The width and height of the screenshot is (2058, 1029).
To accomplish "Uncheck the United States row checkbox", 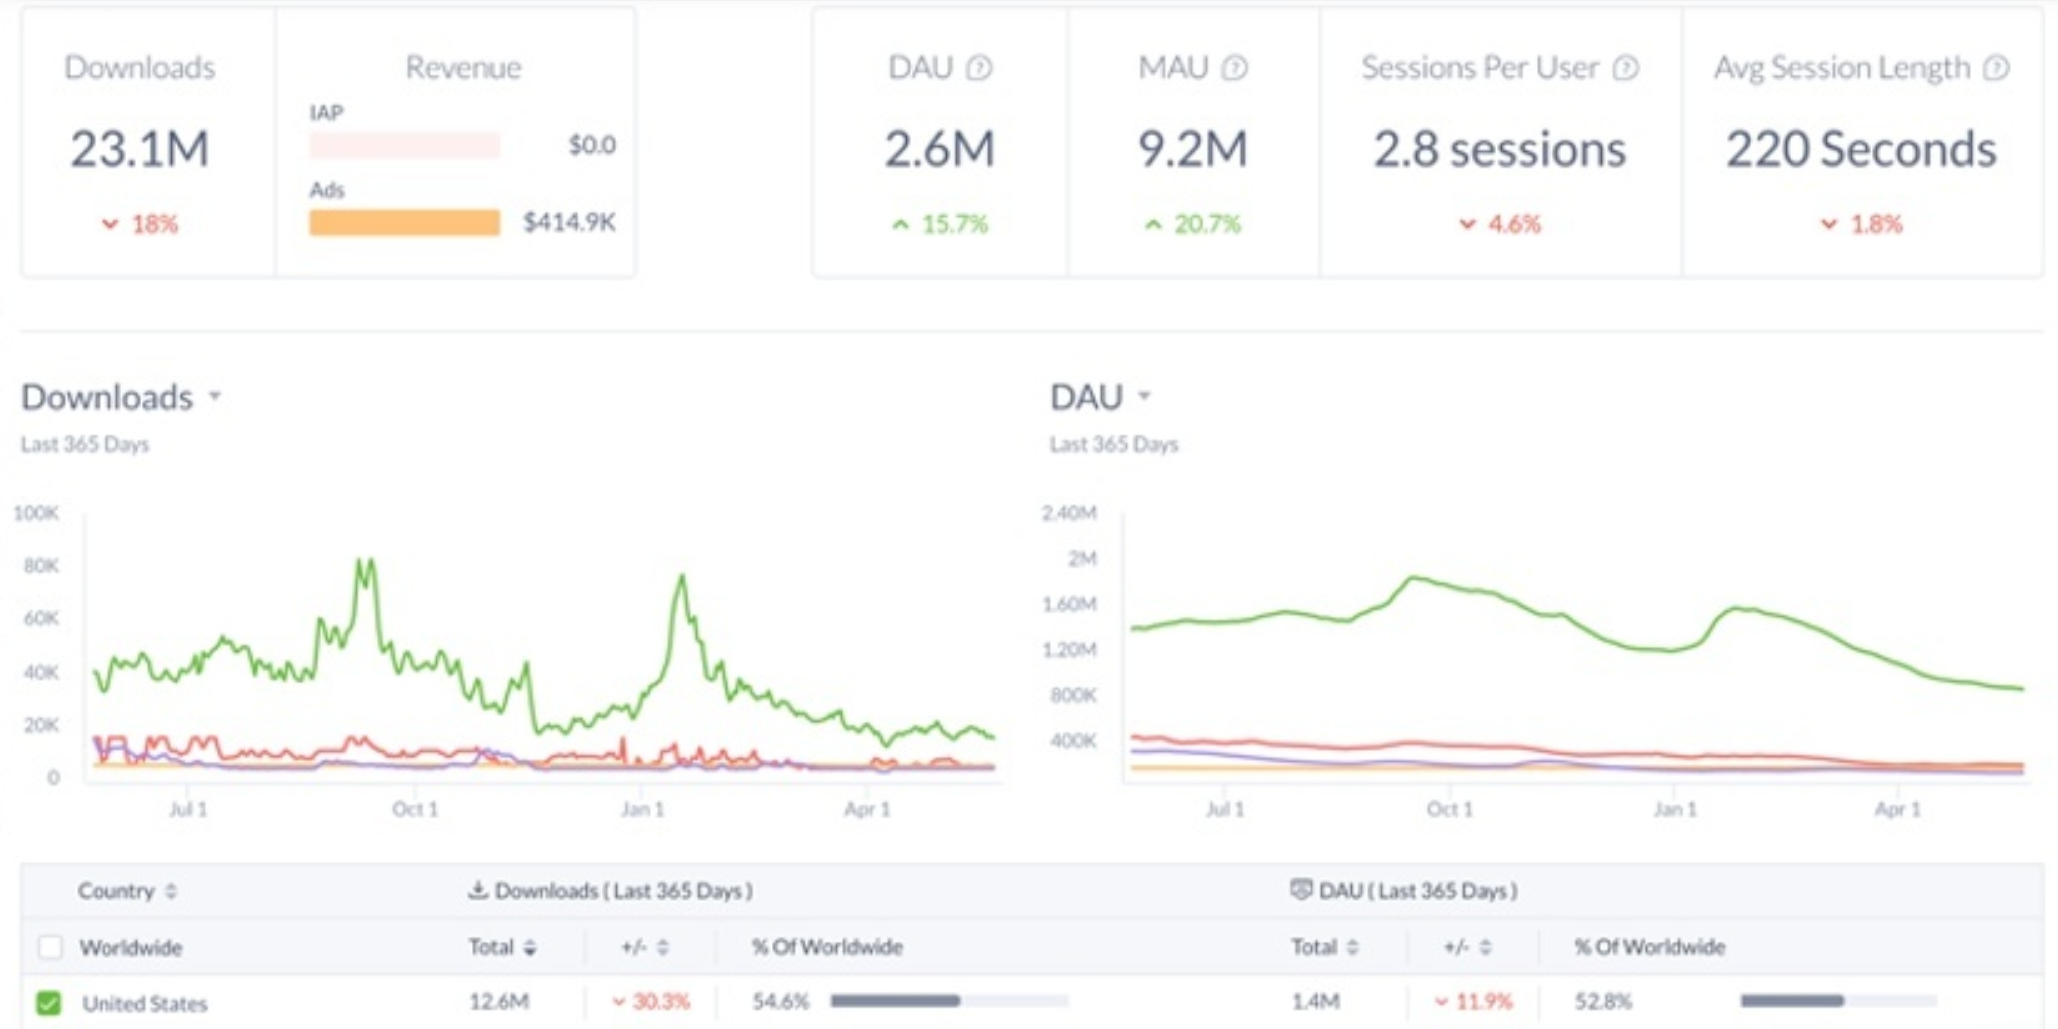I will point(48,1002).
